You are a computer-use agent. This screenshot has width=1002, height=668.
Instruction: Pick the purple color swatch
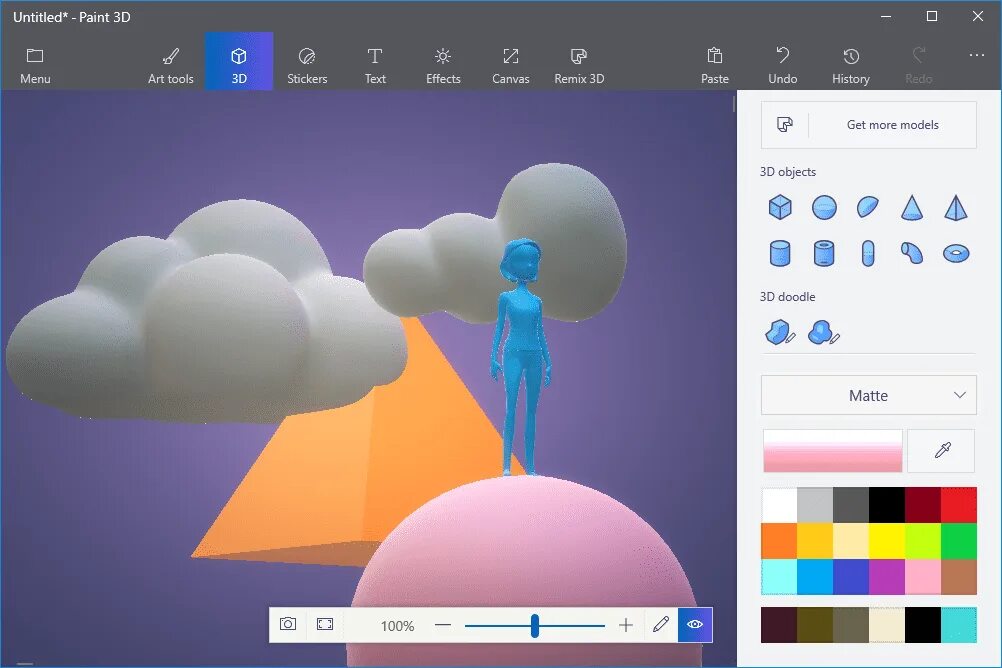pos(887,577)
